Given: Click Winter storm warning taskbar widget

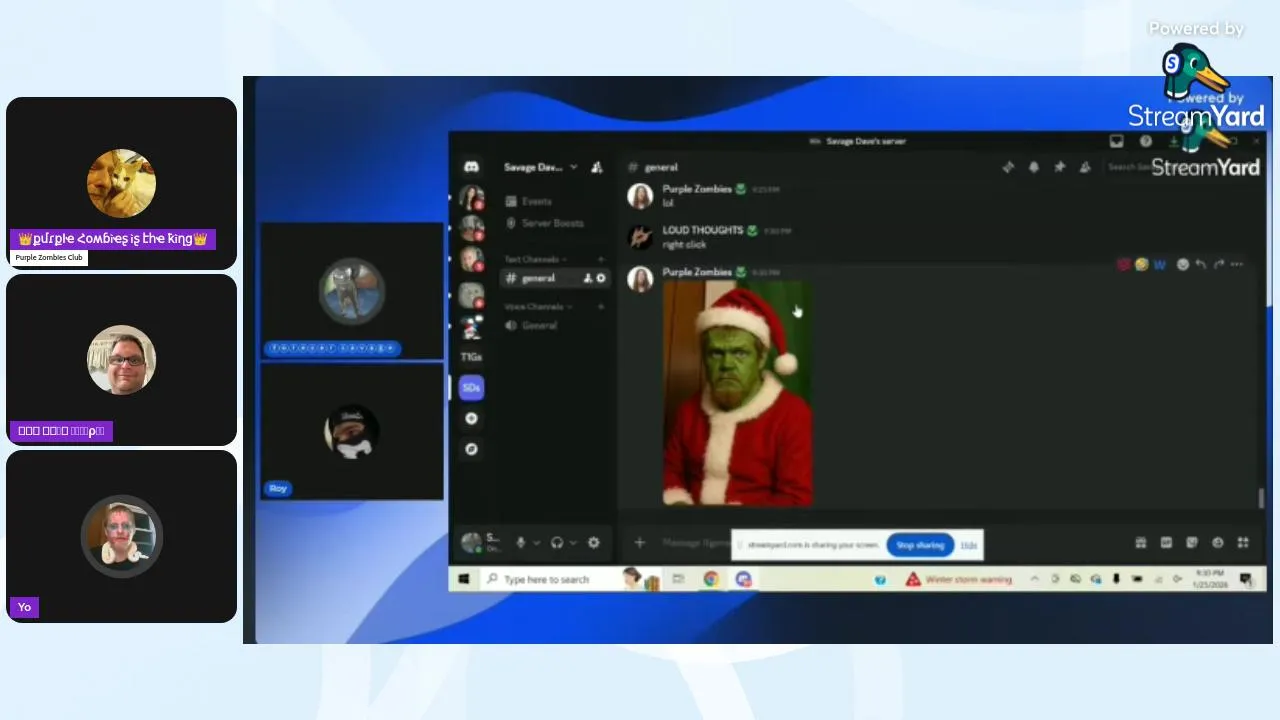Looking at the screenshot, I should pos(959,579).
